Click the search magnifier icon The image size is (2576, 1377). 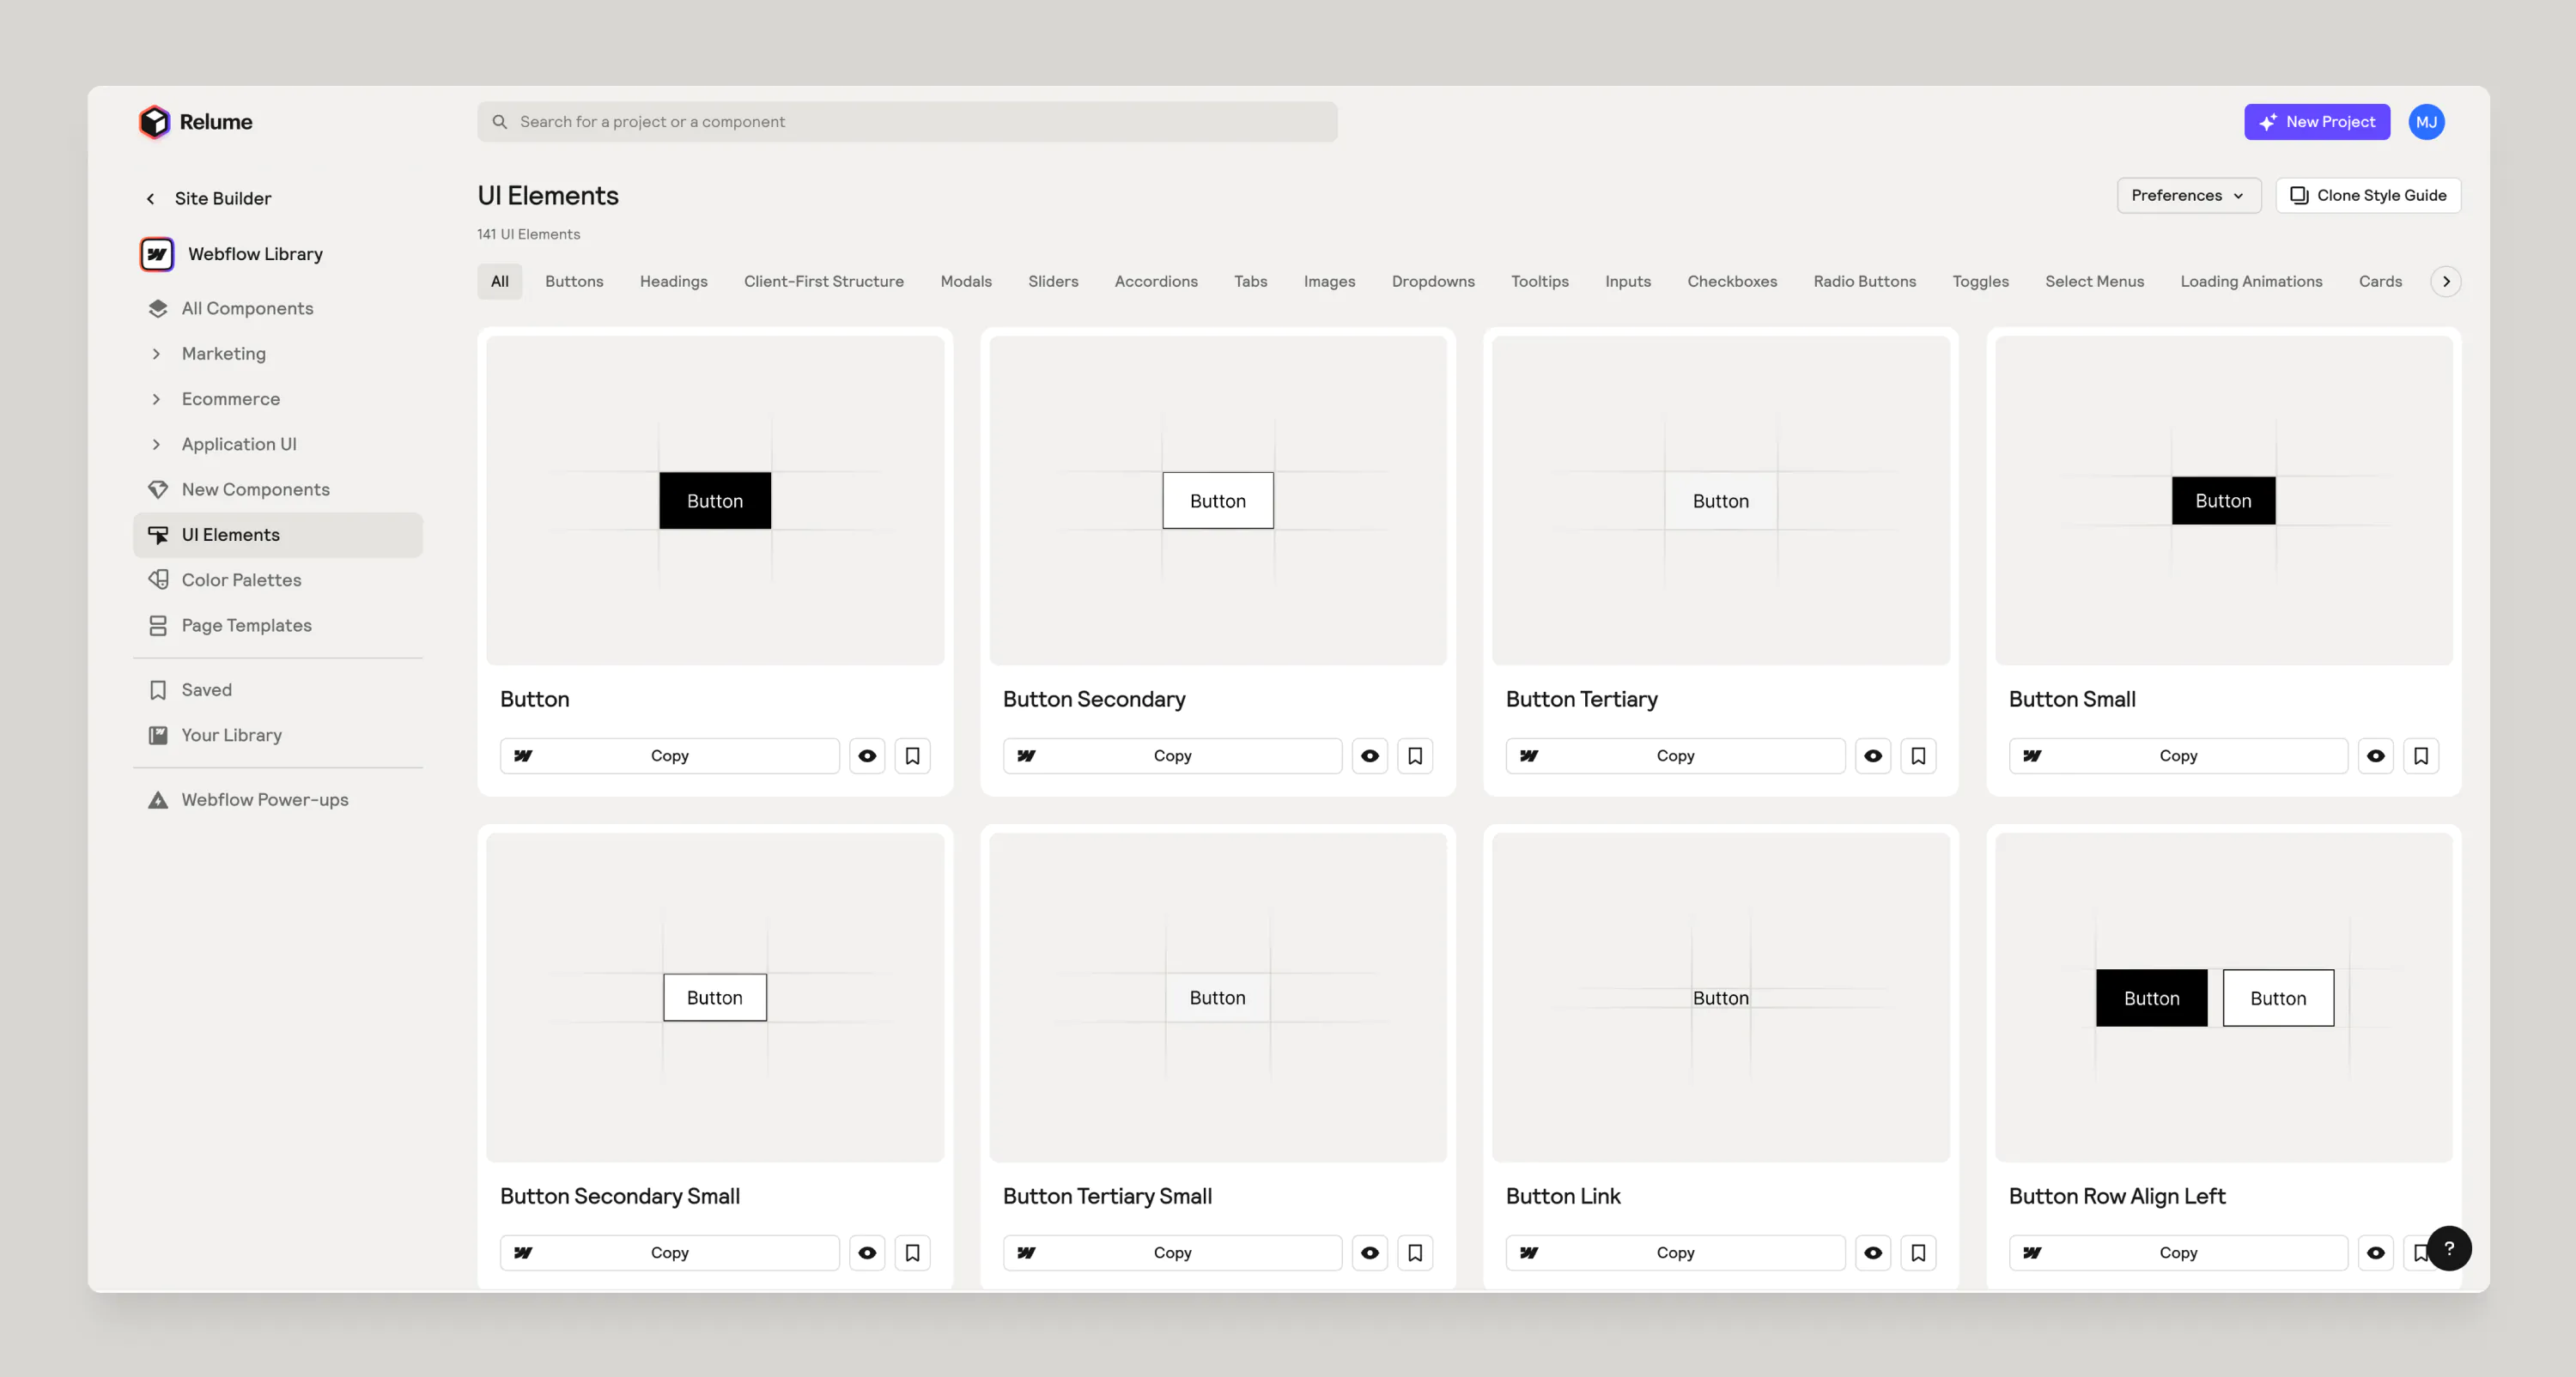499,122
